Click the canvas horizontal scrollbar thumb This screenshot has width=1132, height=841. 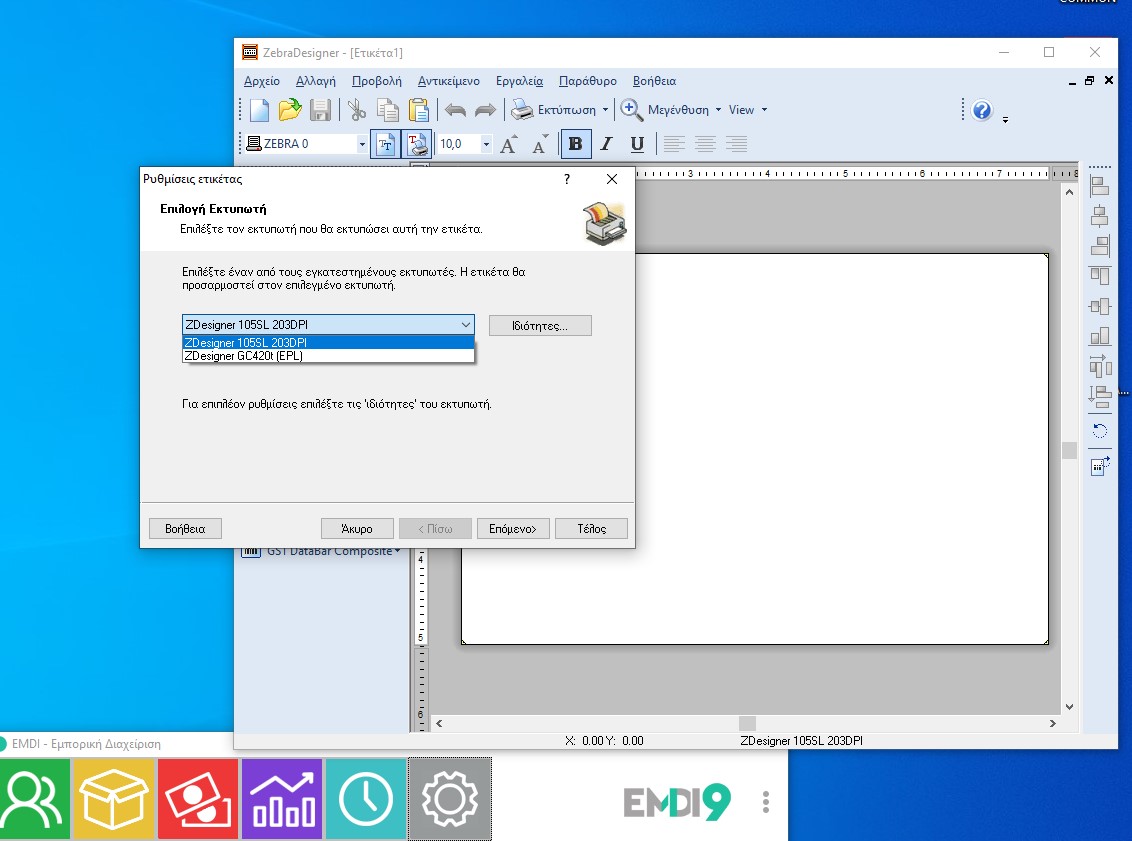[x=747, y=723]
